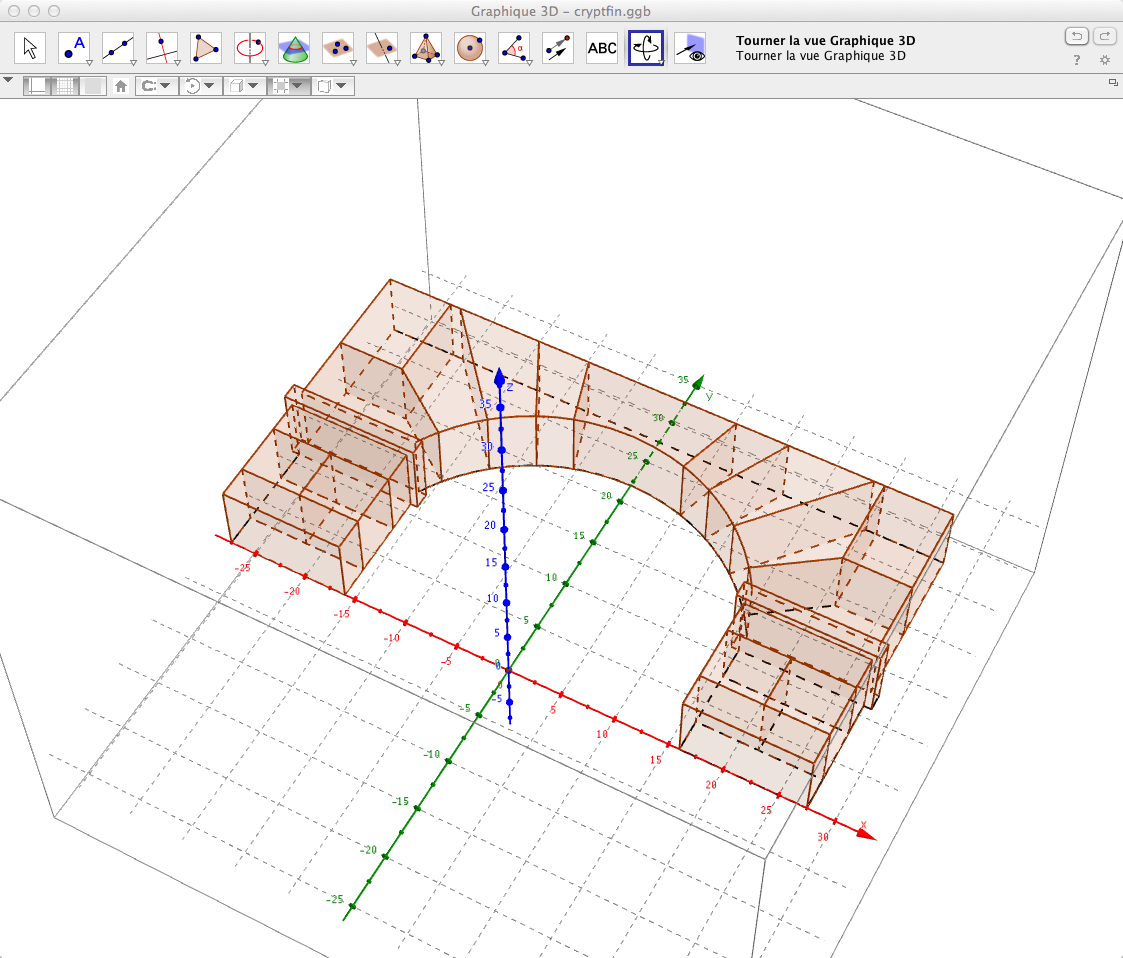This screenshot has width=1123, height=958.
Task: Click the blue z axis label
Action: pos(510,387)
